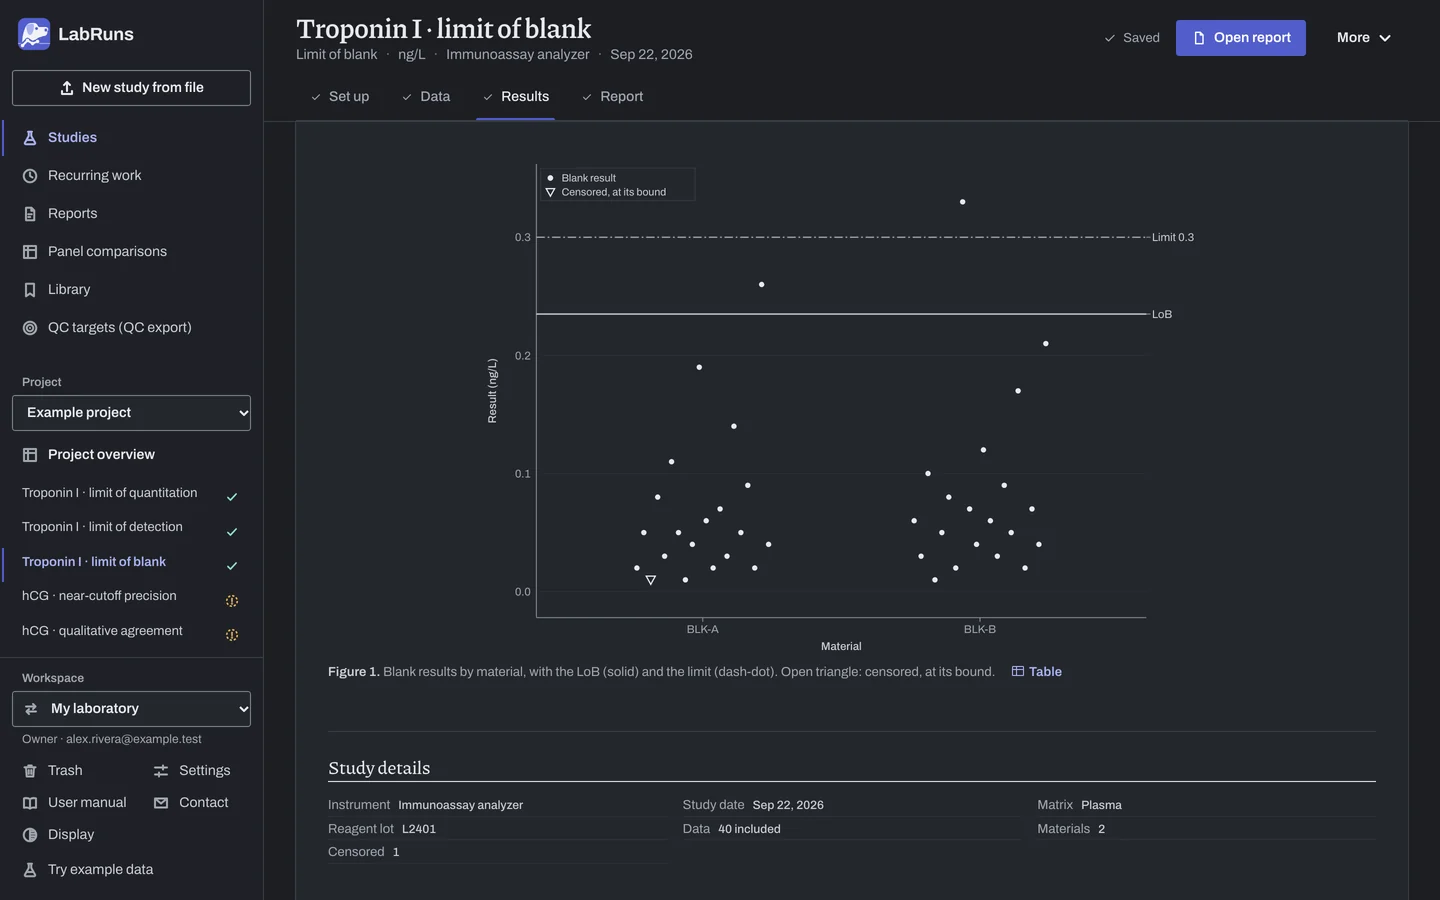
Task: Click the Saved status indicator
Action: point(1132,38)
